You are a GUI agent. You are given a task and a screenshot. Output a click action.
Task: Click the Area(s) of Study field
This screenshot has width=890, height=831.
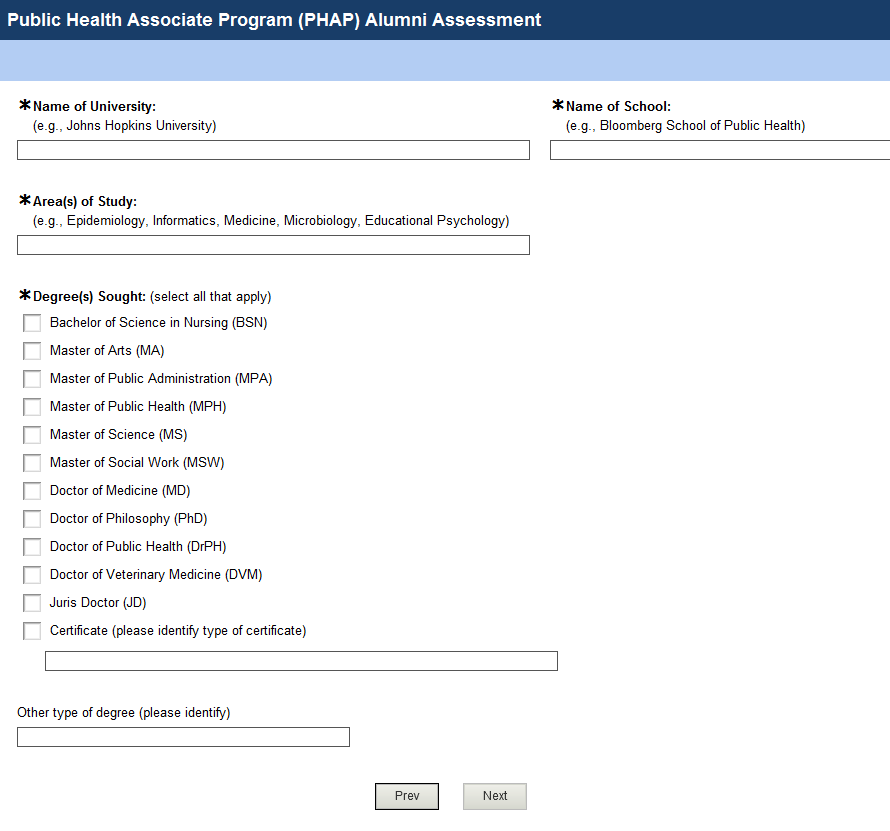[x=273, y=245]
